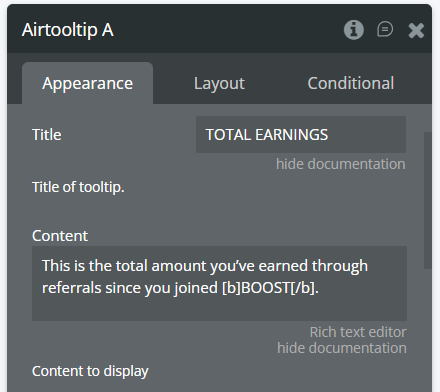Click the Title property label

tap(47, 135)
